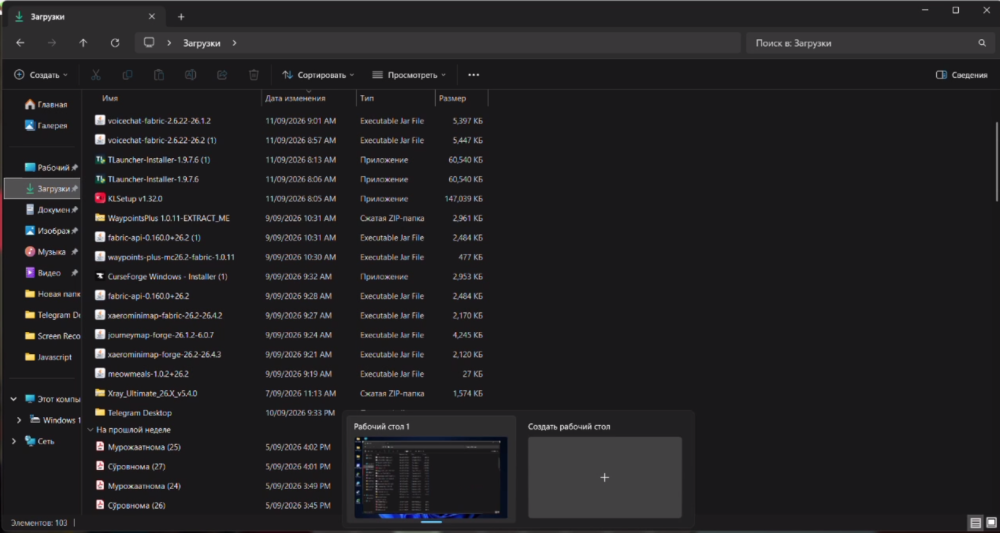Open the Просмотреть dropdown
The height and width of the screenshot is (533, 1000).
(x=409, y=75)
